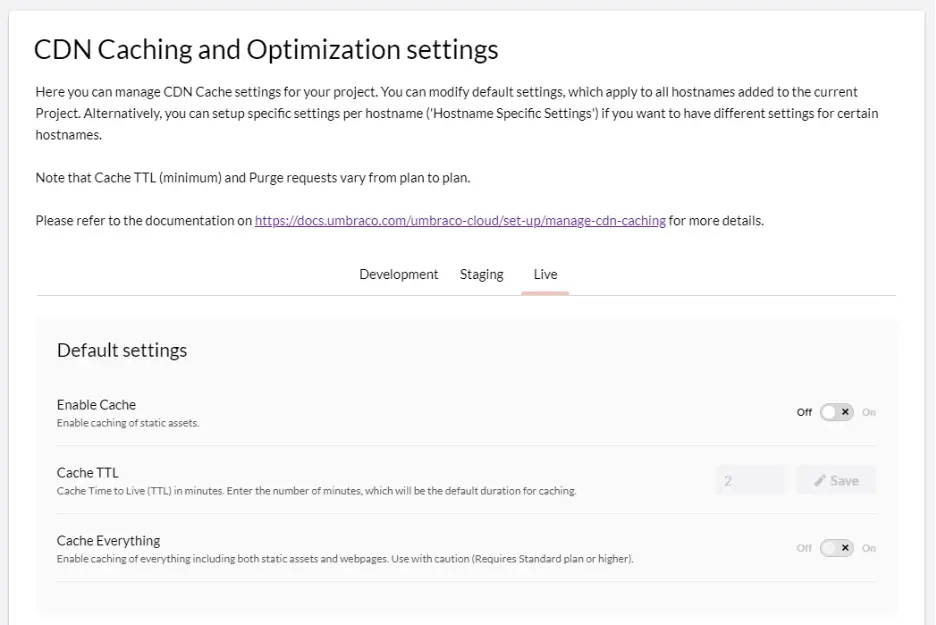
Task: Click the On label beside Cache Everything
Action: (869, 549)
